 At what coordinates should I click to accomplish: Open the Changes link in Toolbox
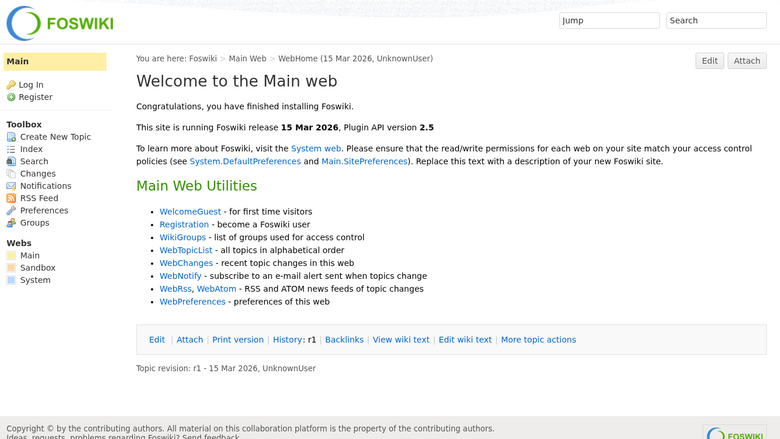(38, 174)
